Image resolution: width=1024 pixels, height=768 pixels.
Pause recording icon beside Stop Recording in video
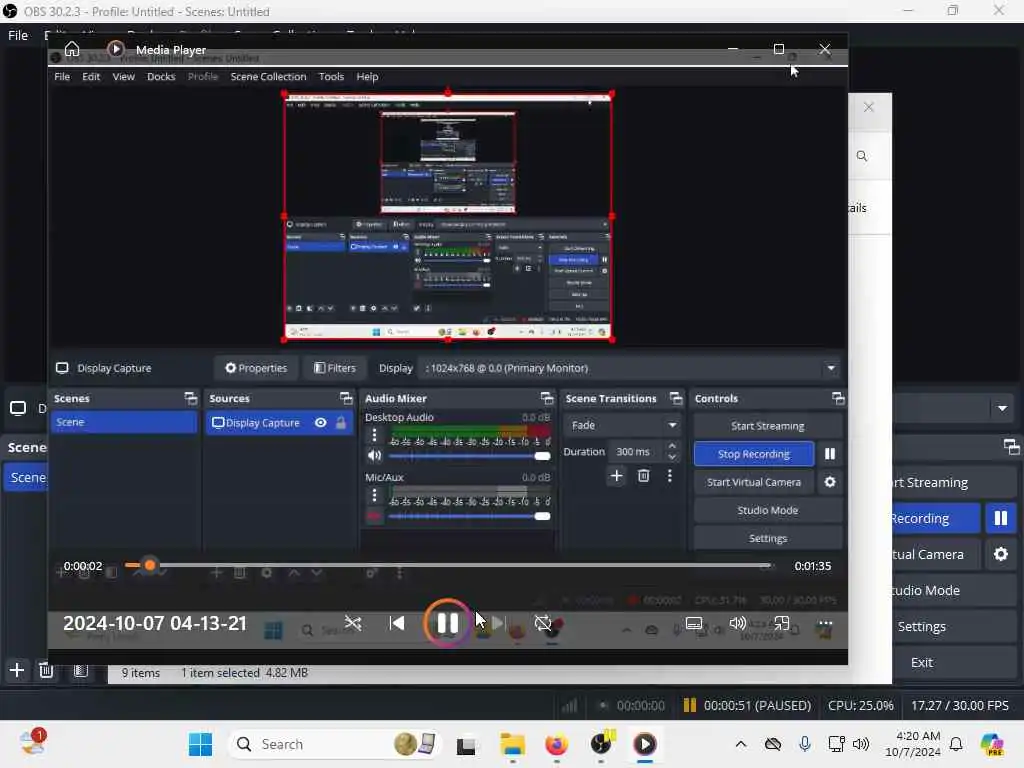829,454
